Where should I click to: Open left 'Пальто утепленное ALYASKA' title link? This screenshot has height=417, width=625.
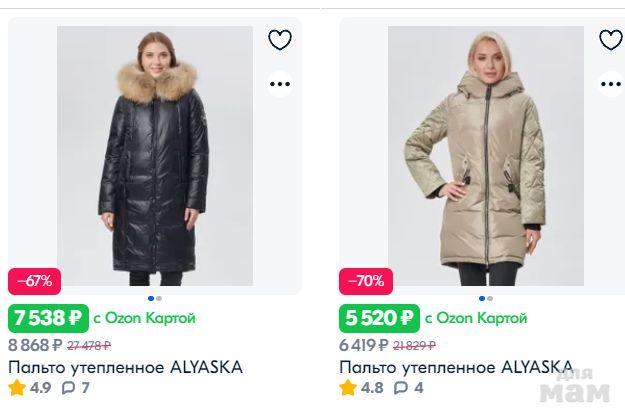click(x=125, y=367)
